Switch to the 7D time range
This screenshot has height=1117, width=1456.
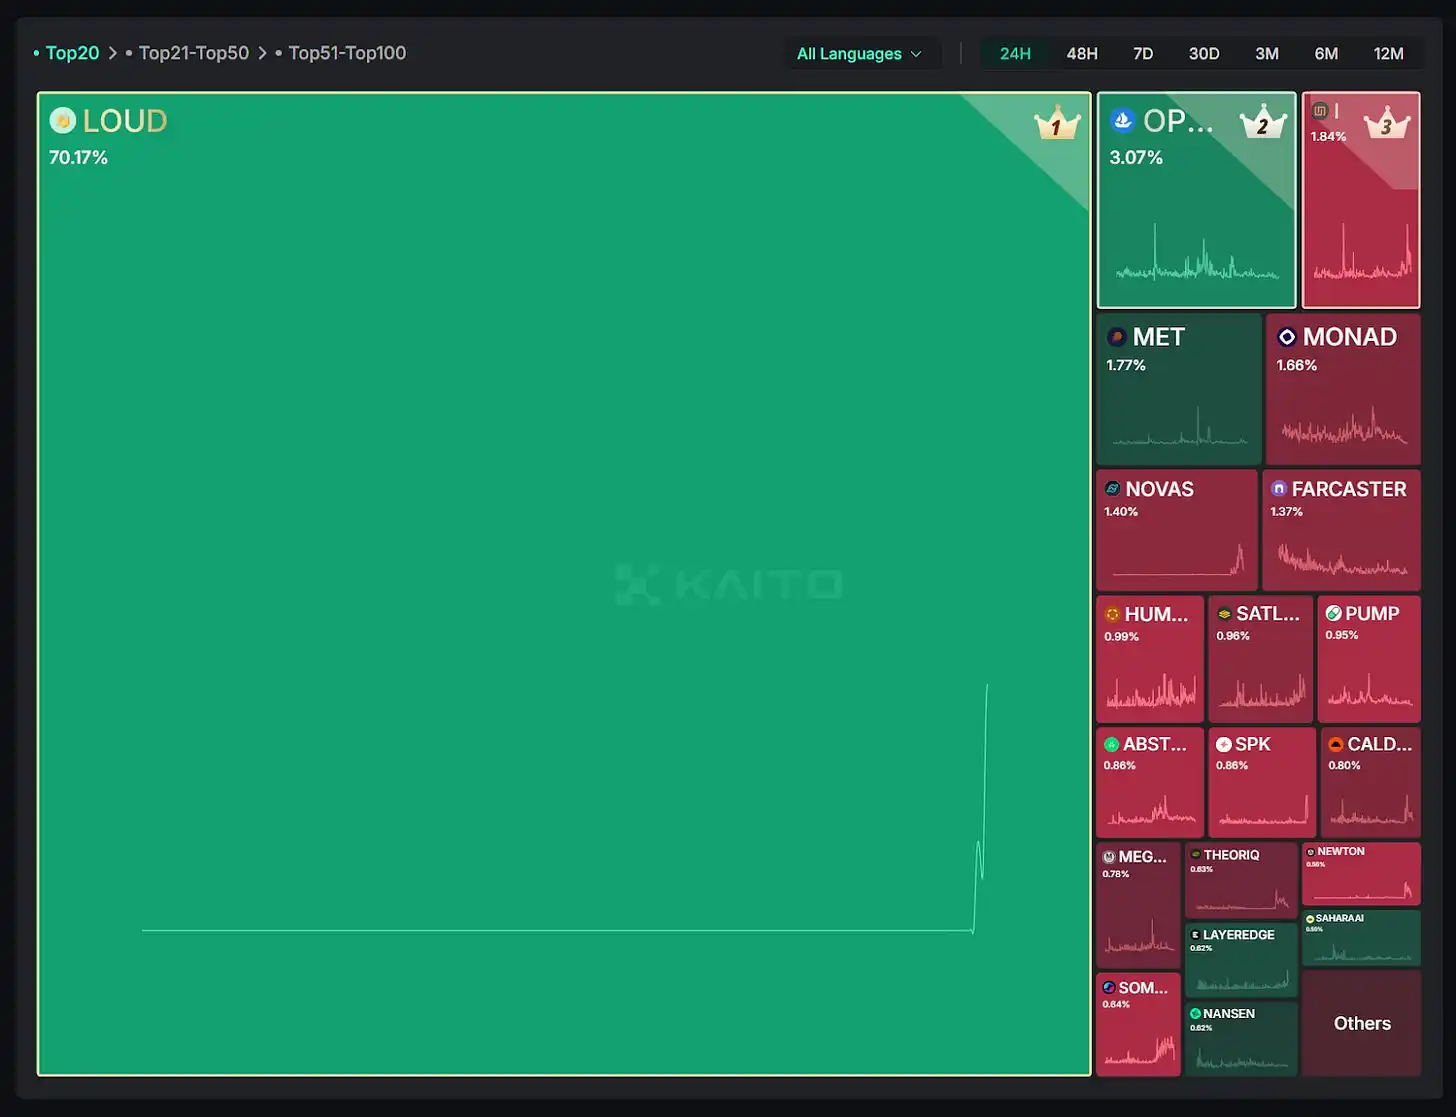[x=1143, y=54]
